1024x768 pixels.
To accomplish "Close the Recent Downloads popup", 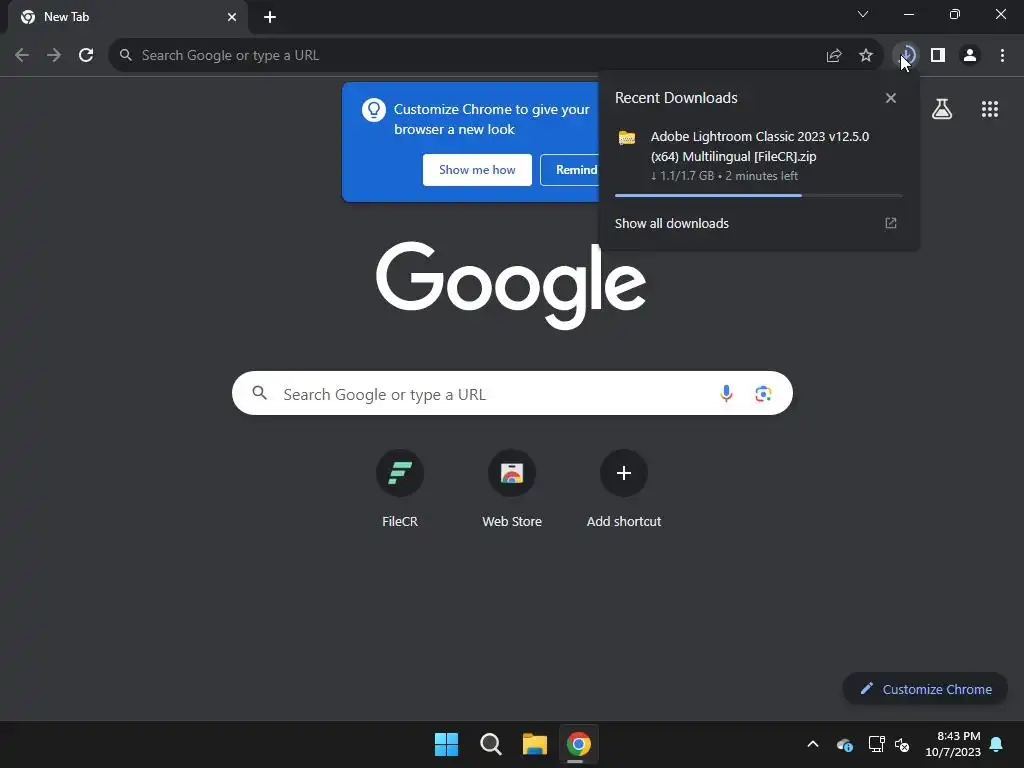I will [890, 98].
